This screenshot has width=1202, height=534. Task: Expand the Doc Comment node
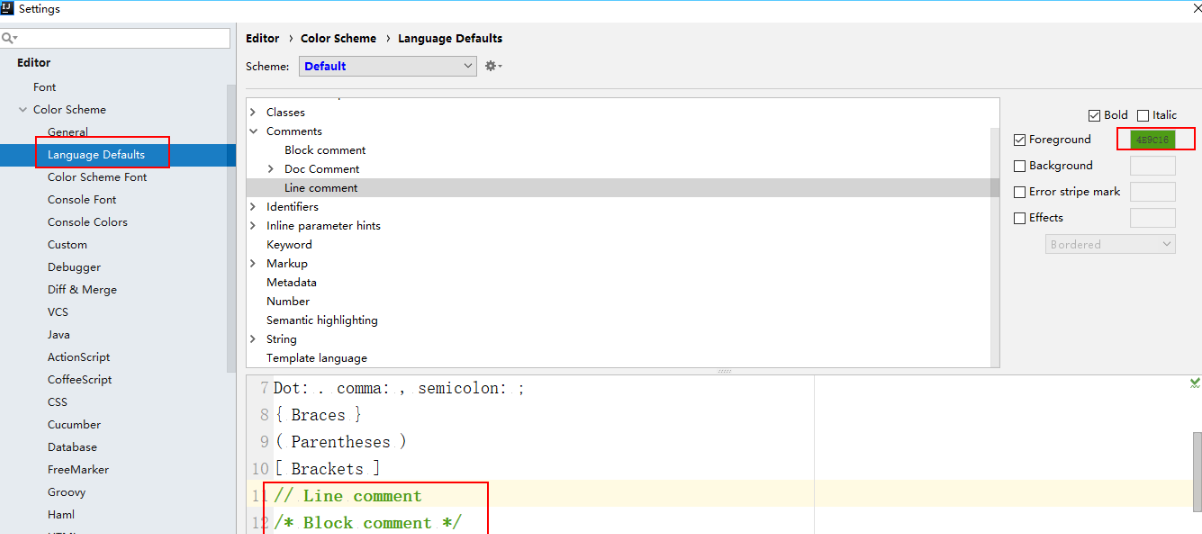coord(271,169)
